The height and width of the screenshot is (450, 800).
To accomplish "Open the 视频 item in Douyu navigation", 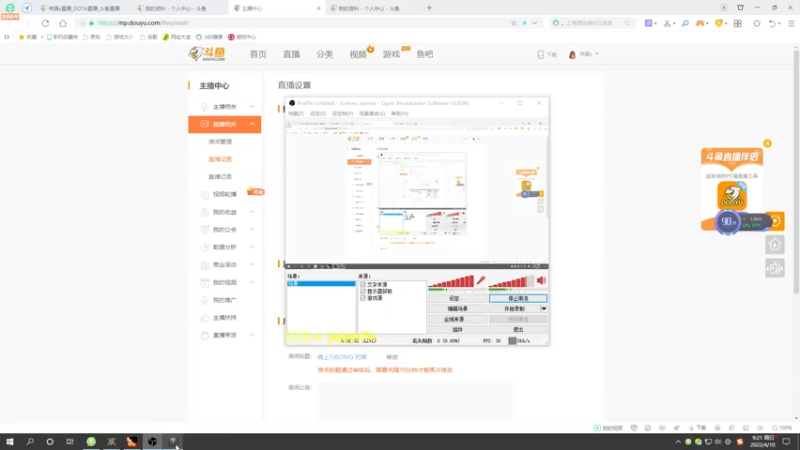I will (358, 54).
